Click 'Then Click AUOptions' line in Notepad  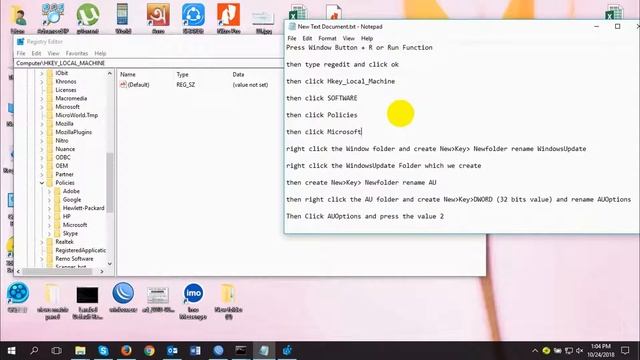365,216
